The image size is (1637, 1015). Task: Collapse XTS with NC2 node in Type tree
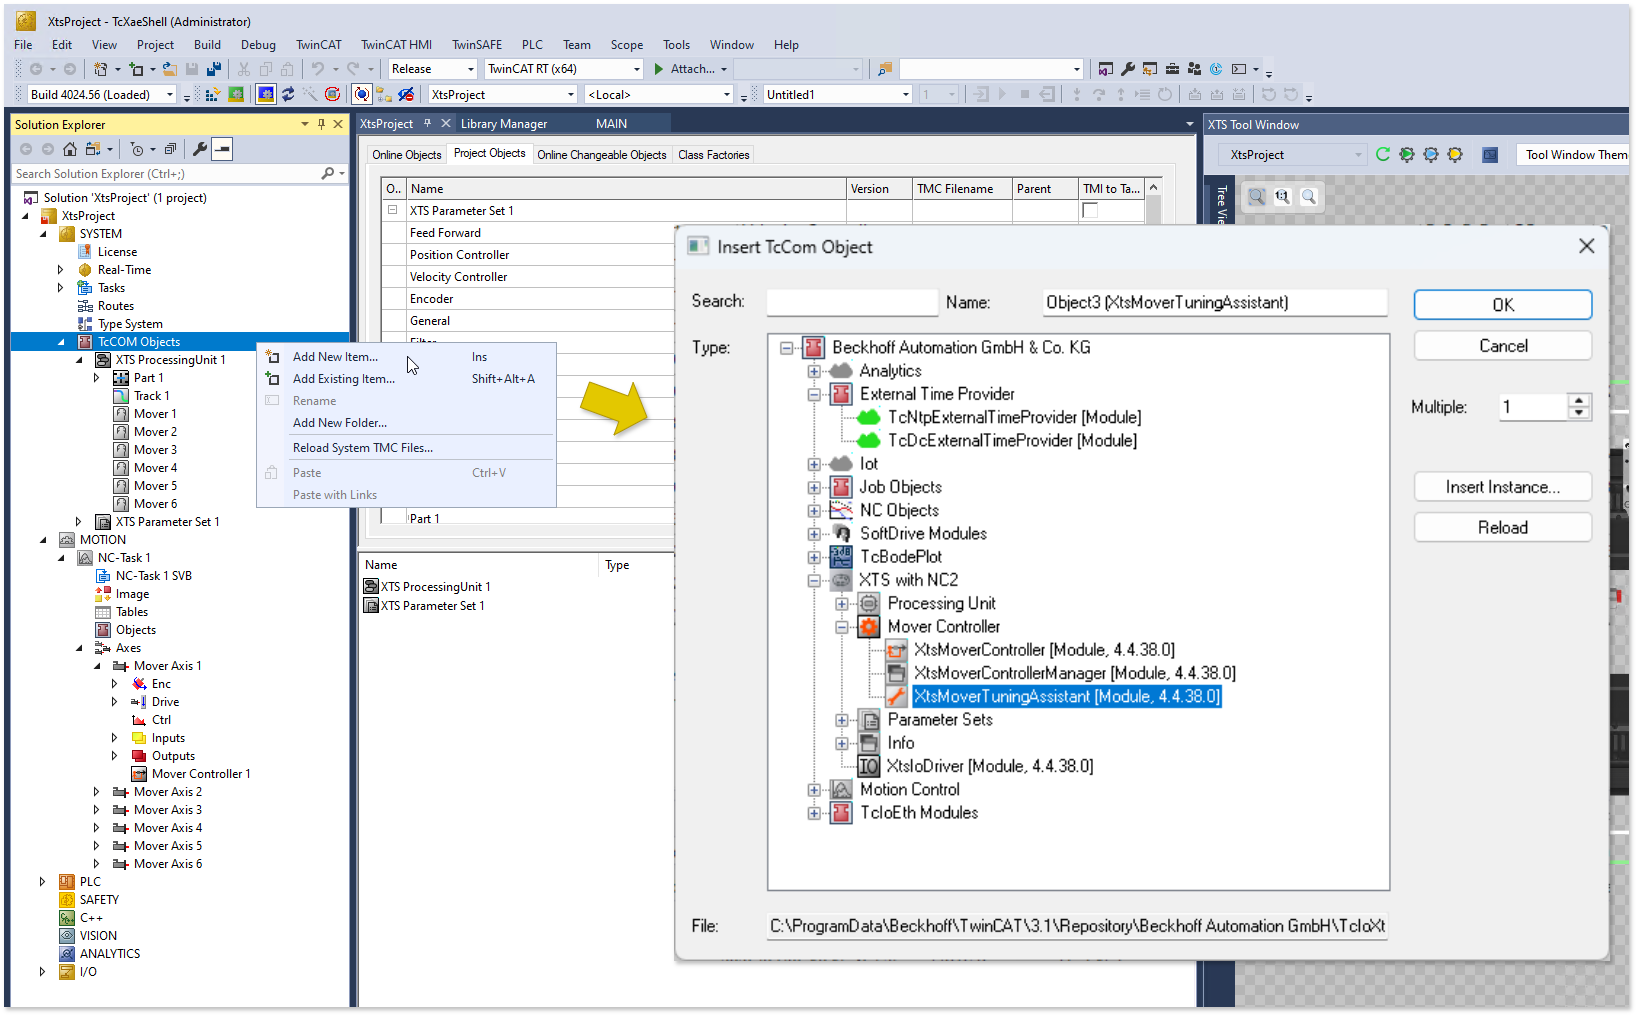pyautogui.click(x=814, y=580)
